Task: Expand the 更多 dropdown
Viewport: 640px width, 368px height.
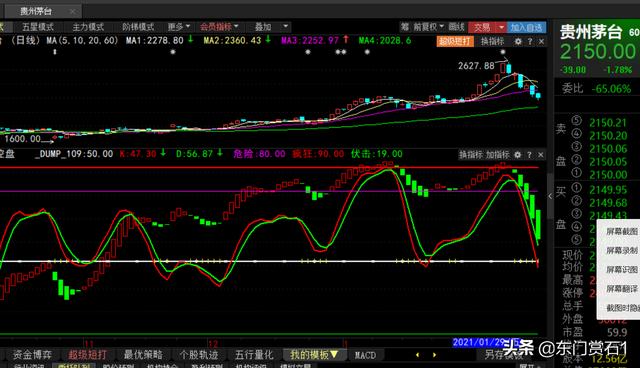Action: tap(179, 27)
